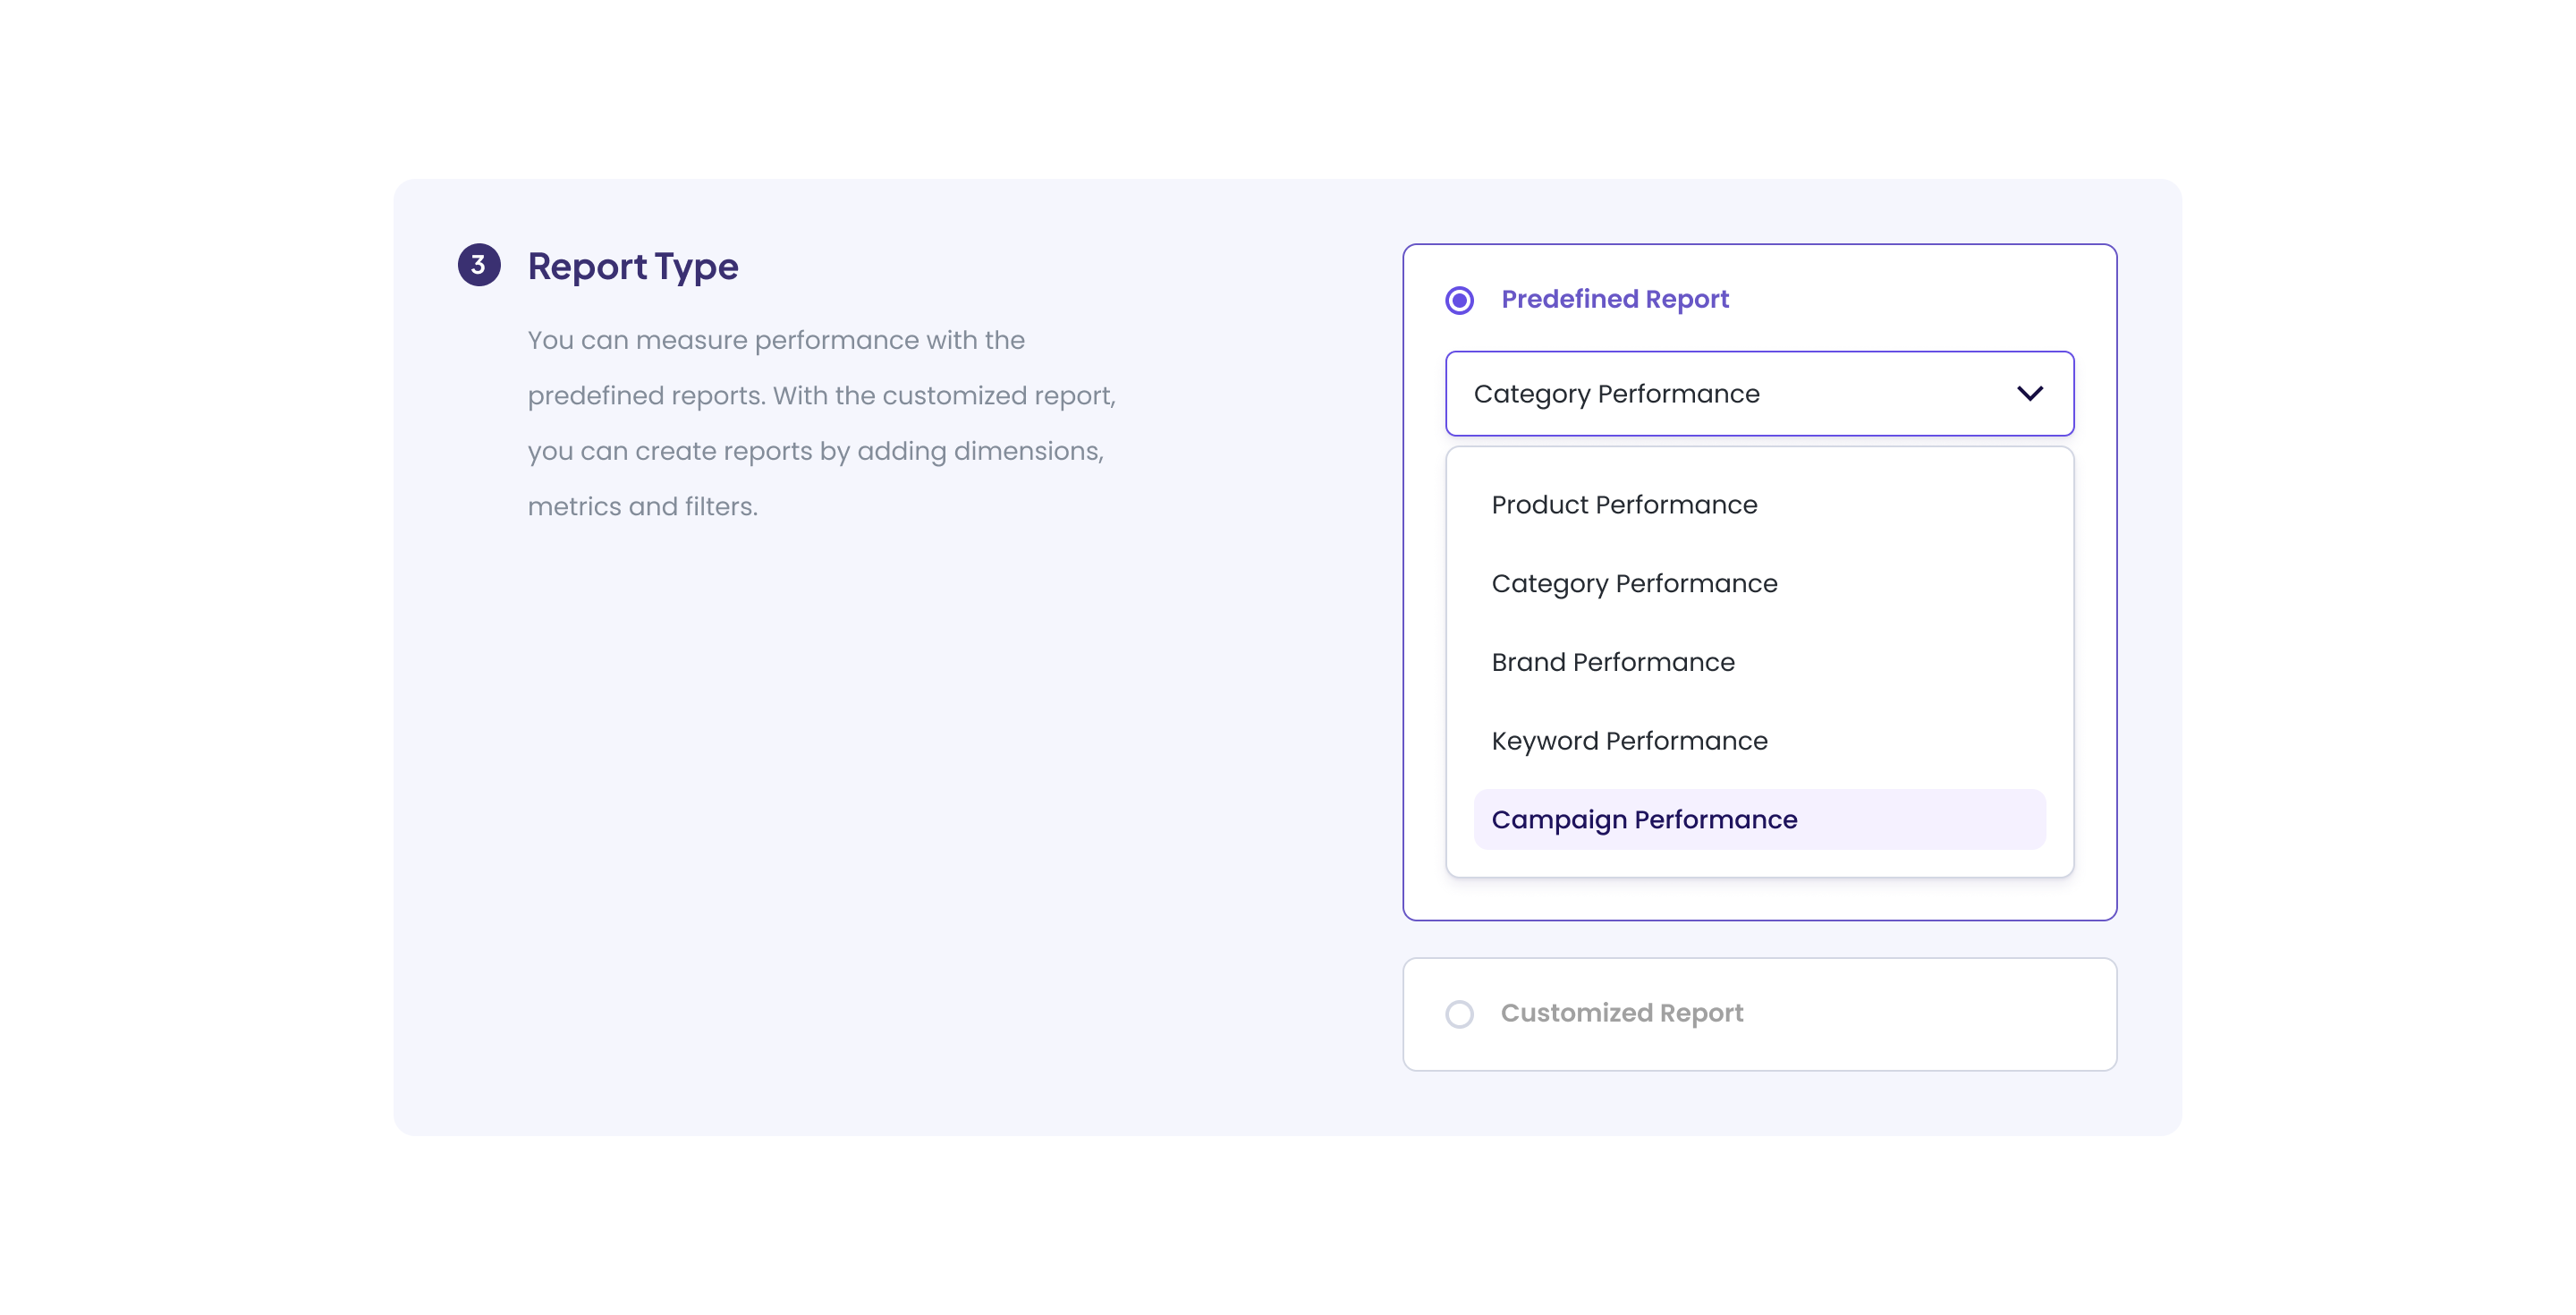The image size is (2576, 1315).
Task: Pick Brand Performance in dropdown list
Action: point(1612,662)
